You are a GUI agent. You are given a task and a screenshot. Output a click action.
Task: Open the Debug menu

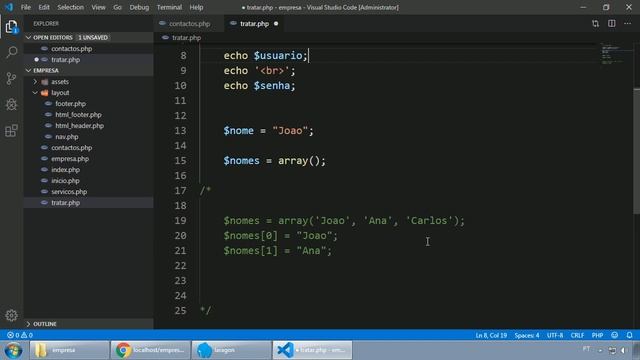pyautogui.click(x=139, y=7)
